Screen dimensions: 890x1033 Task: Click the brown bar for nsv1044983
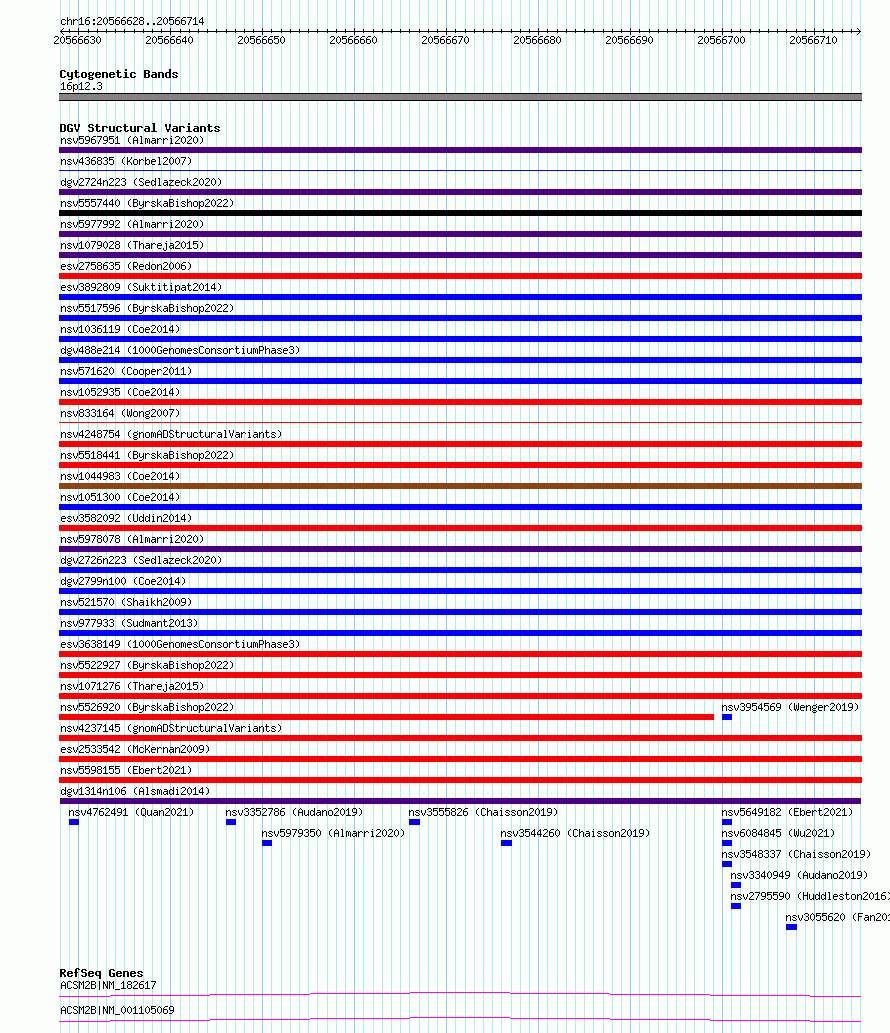460,486
